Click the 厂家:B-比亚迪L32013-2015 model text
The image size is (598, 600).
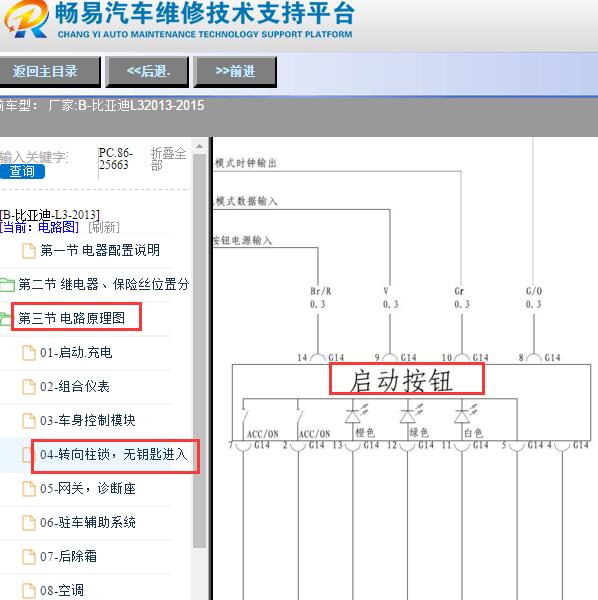coord(127,106)
